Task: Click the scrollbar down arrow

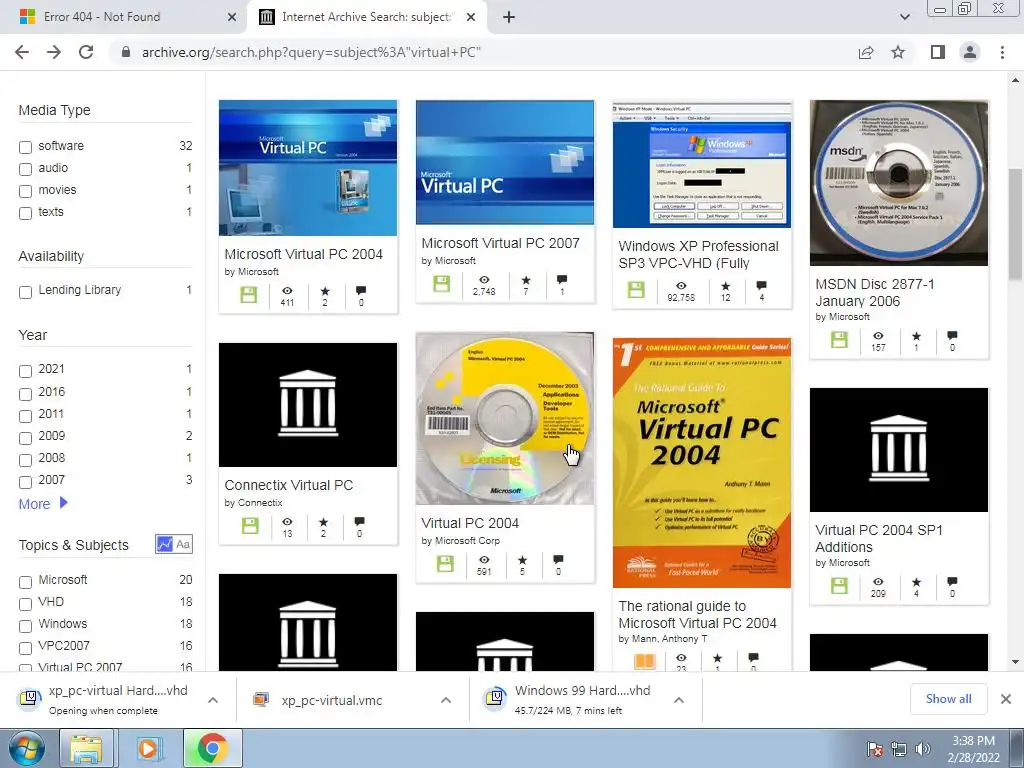Action: [x=1015, y=662]
